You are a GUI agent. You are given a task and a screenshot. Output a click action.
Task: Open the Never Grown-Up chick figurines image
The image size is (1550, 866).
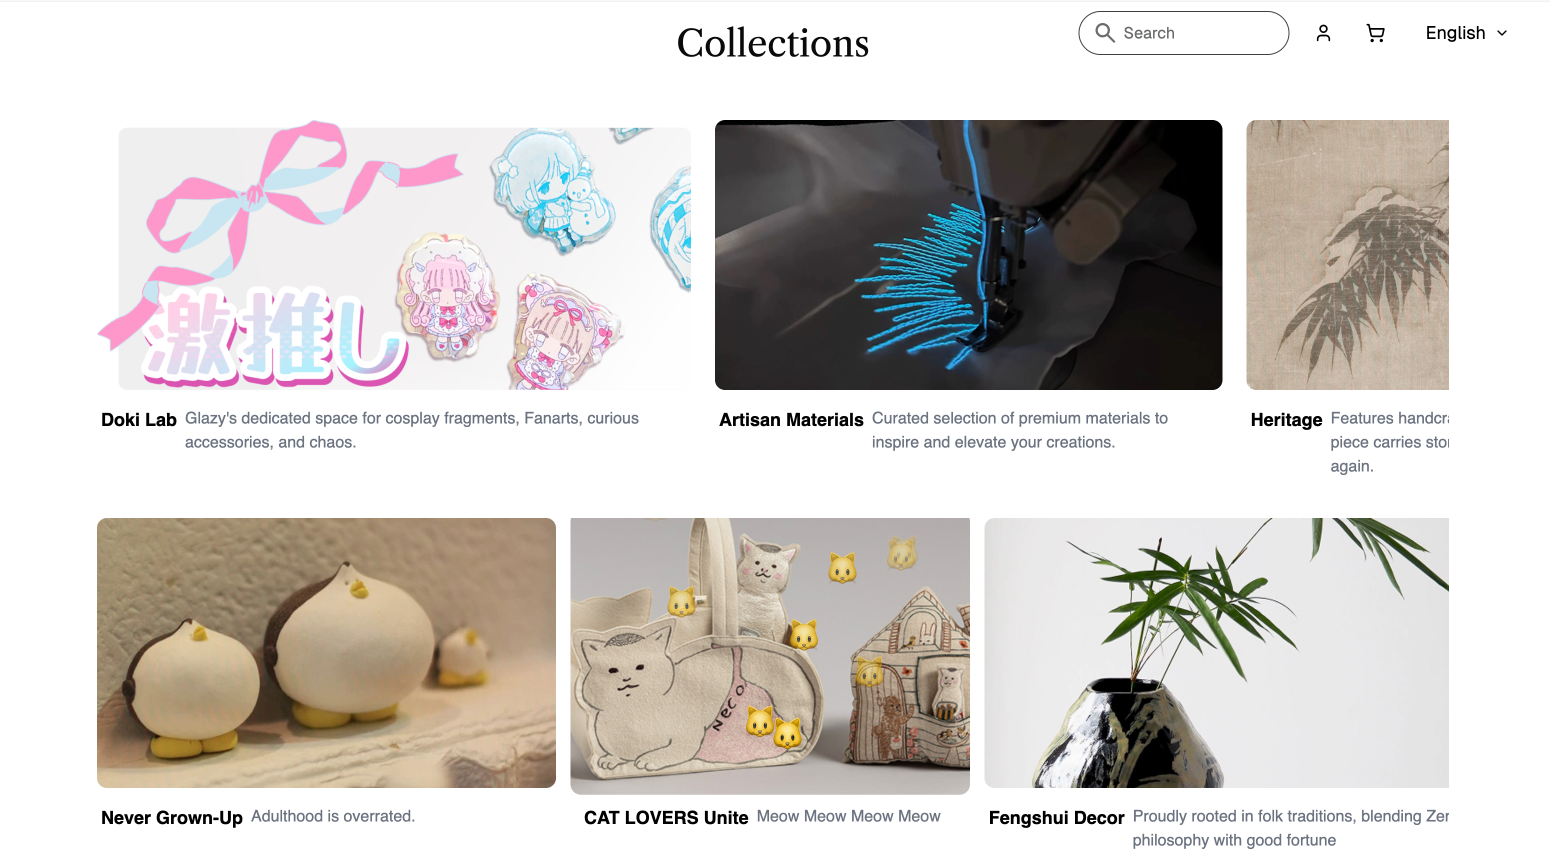(326, 653)
